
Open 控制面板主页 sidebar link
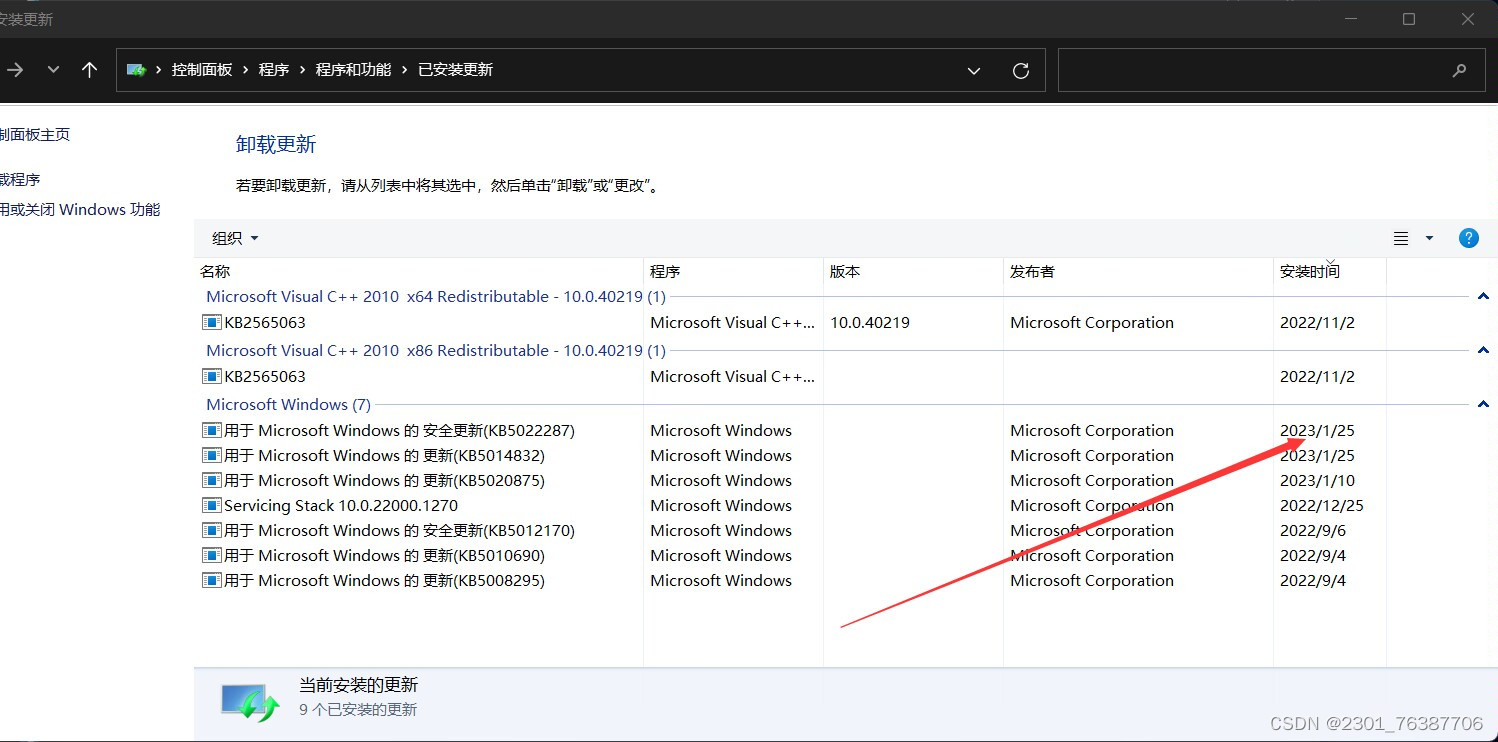coord(35,135)
